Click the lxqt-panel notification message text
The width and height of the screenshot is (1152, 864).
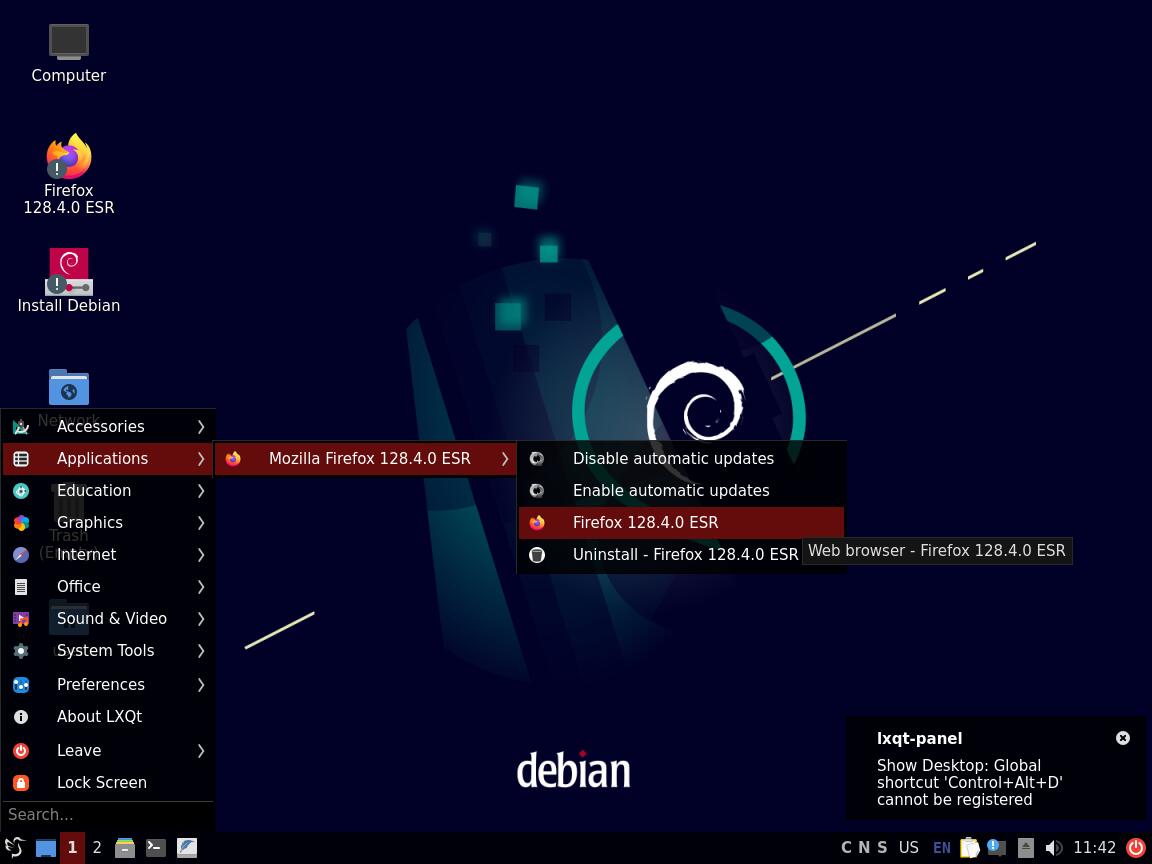coord(969,782)
